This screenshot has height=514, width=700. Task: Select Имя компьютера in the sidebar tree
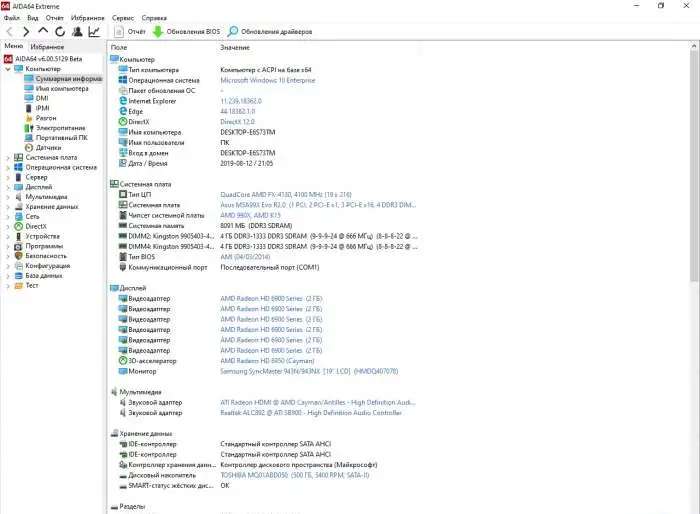point(62,88)
